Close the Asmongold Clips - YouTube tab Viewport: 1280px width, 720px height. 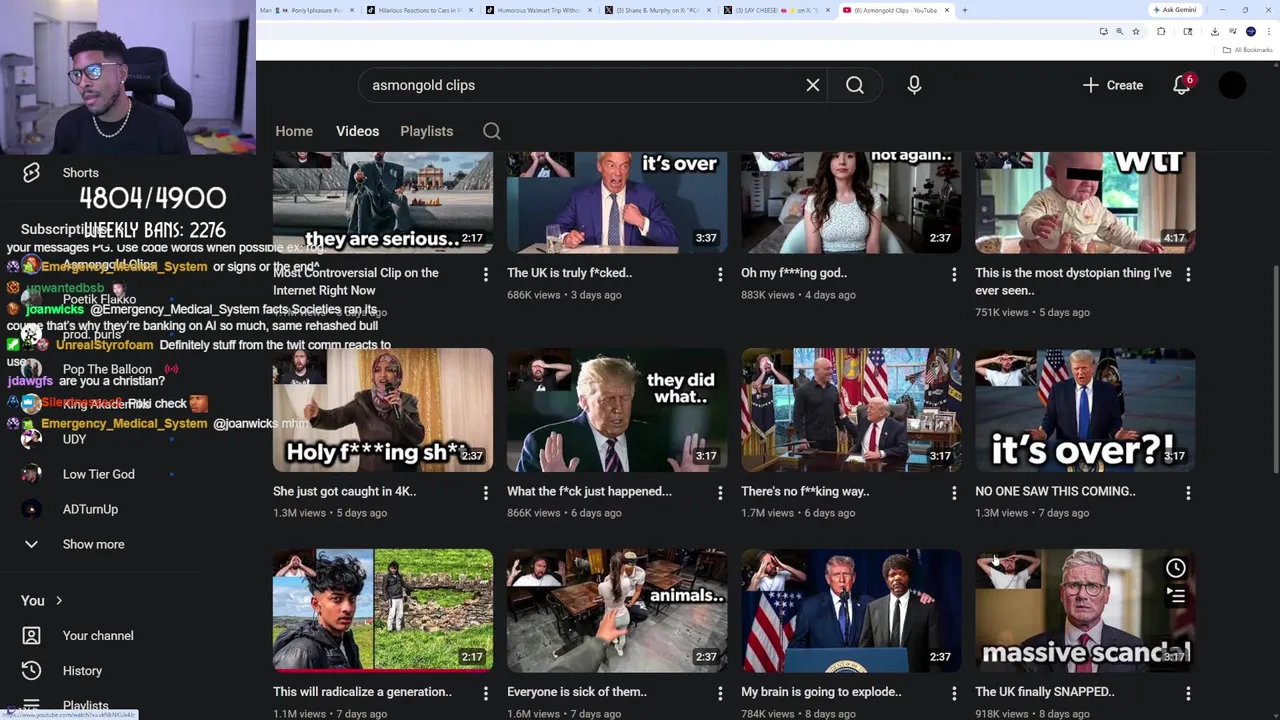point(947,10)
